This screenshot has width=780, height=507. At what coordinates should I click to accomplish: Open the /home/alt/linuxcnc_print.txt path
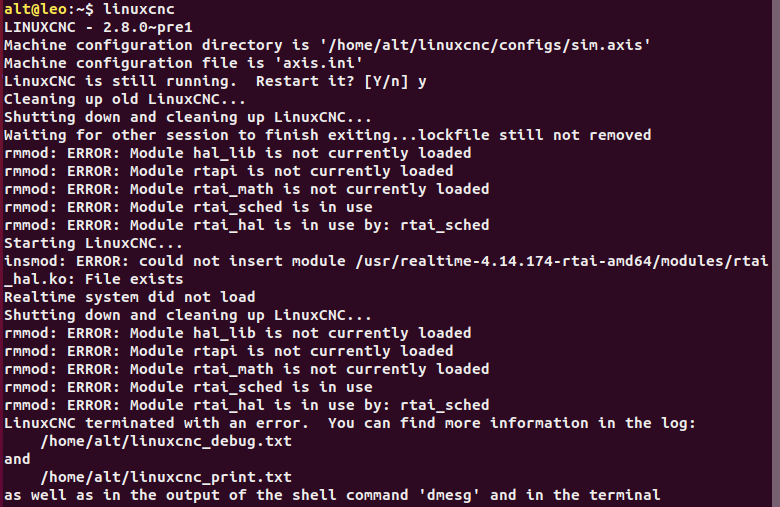(x=166, y=477)
